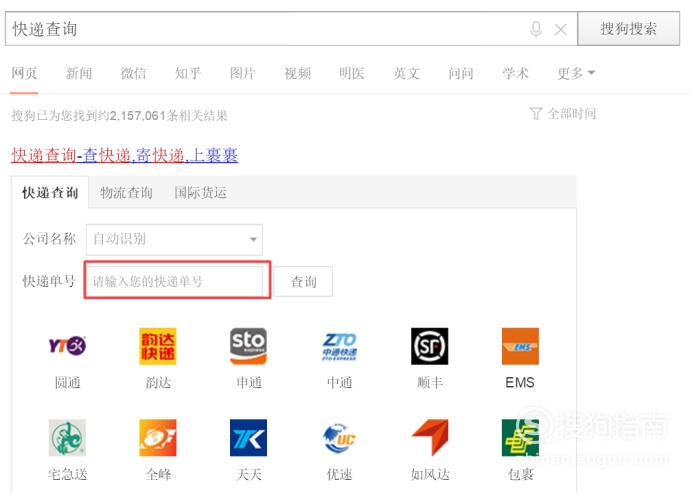
Task: Open the 视频 tab
Action: tap(297, 73)
